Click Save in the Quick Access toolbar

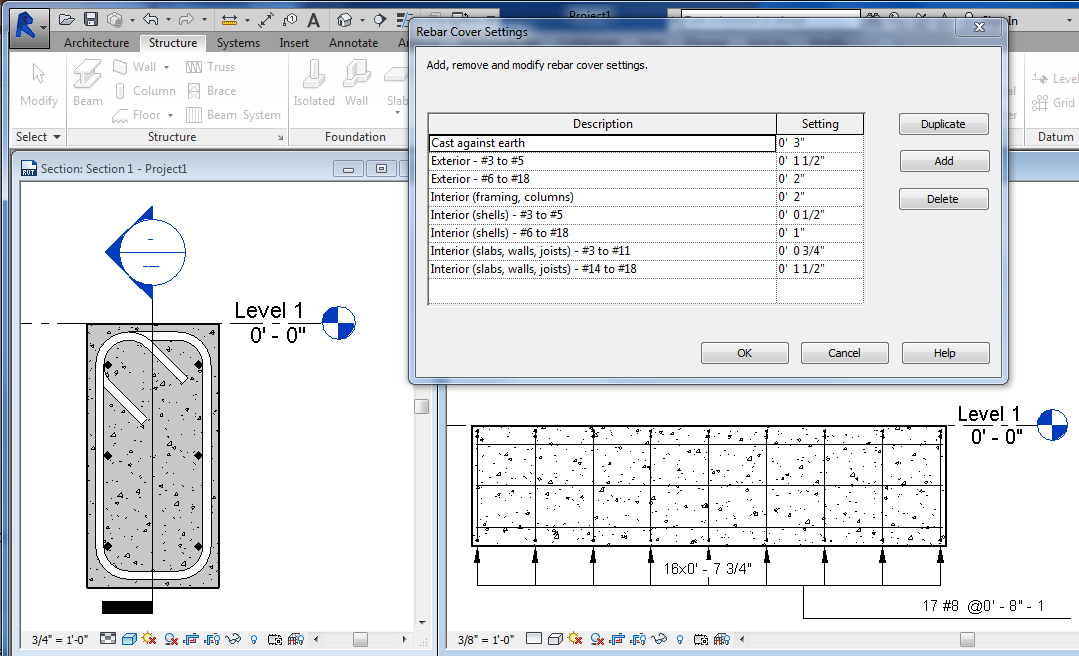(x=92, y=19)
